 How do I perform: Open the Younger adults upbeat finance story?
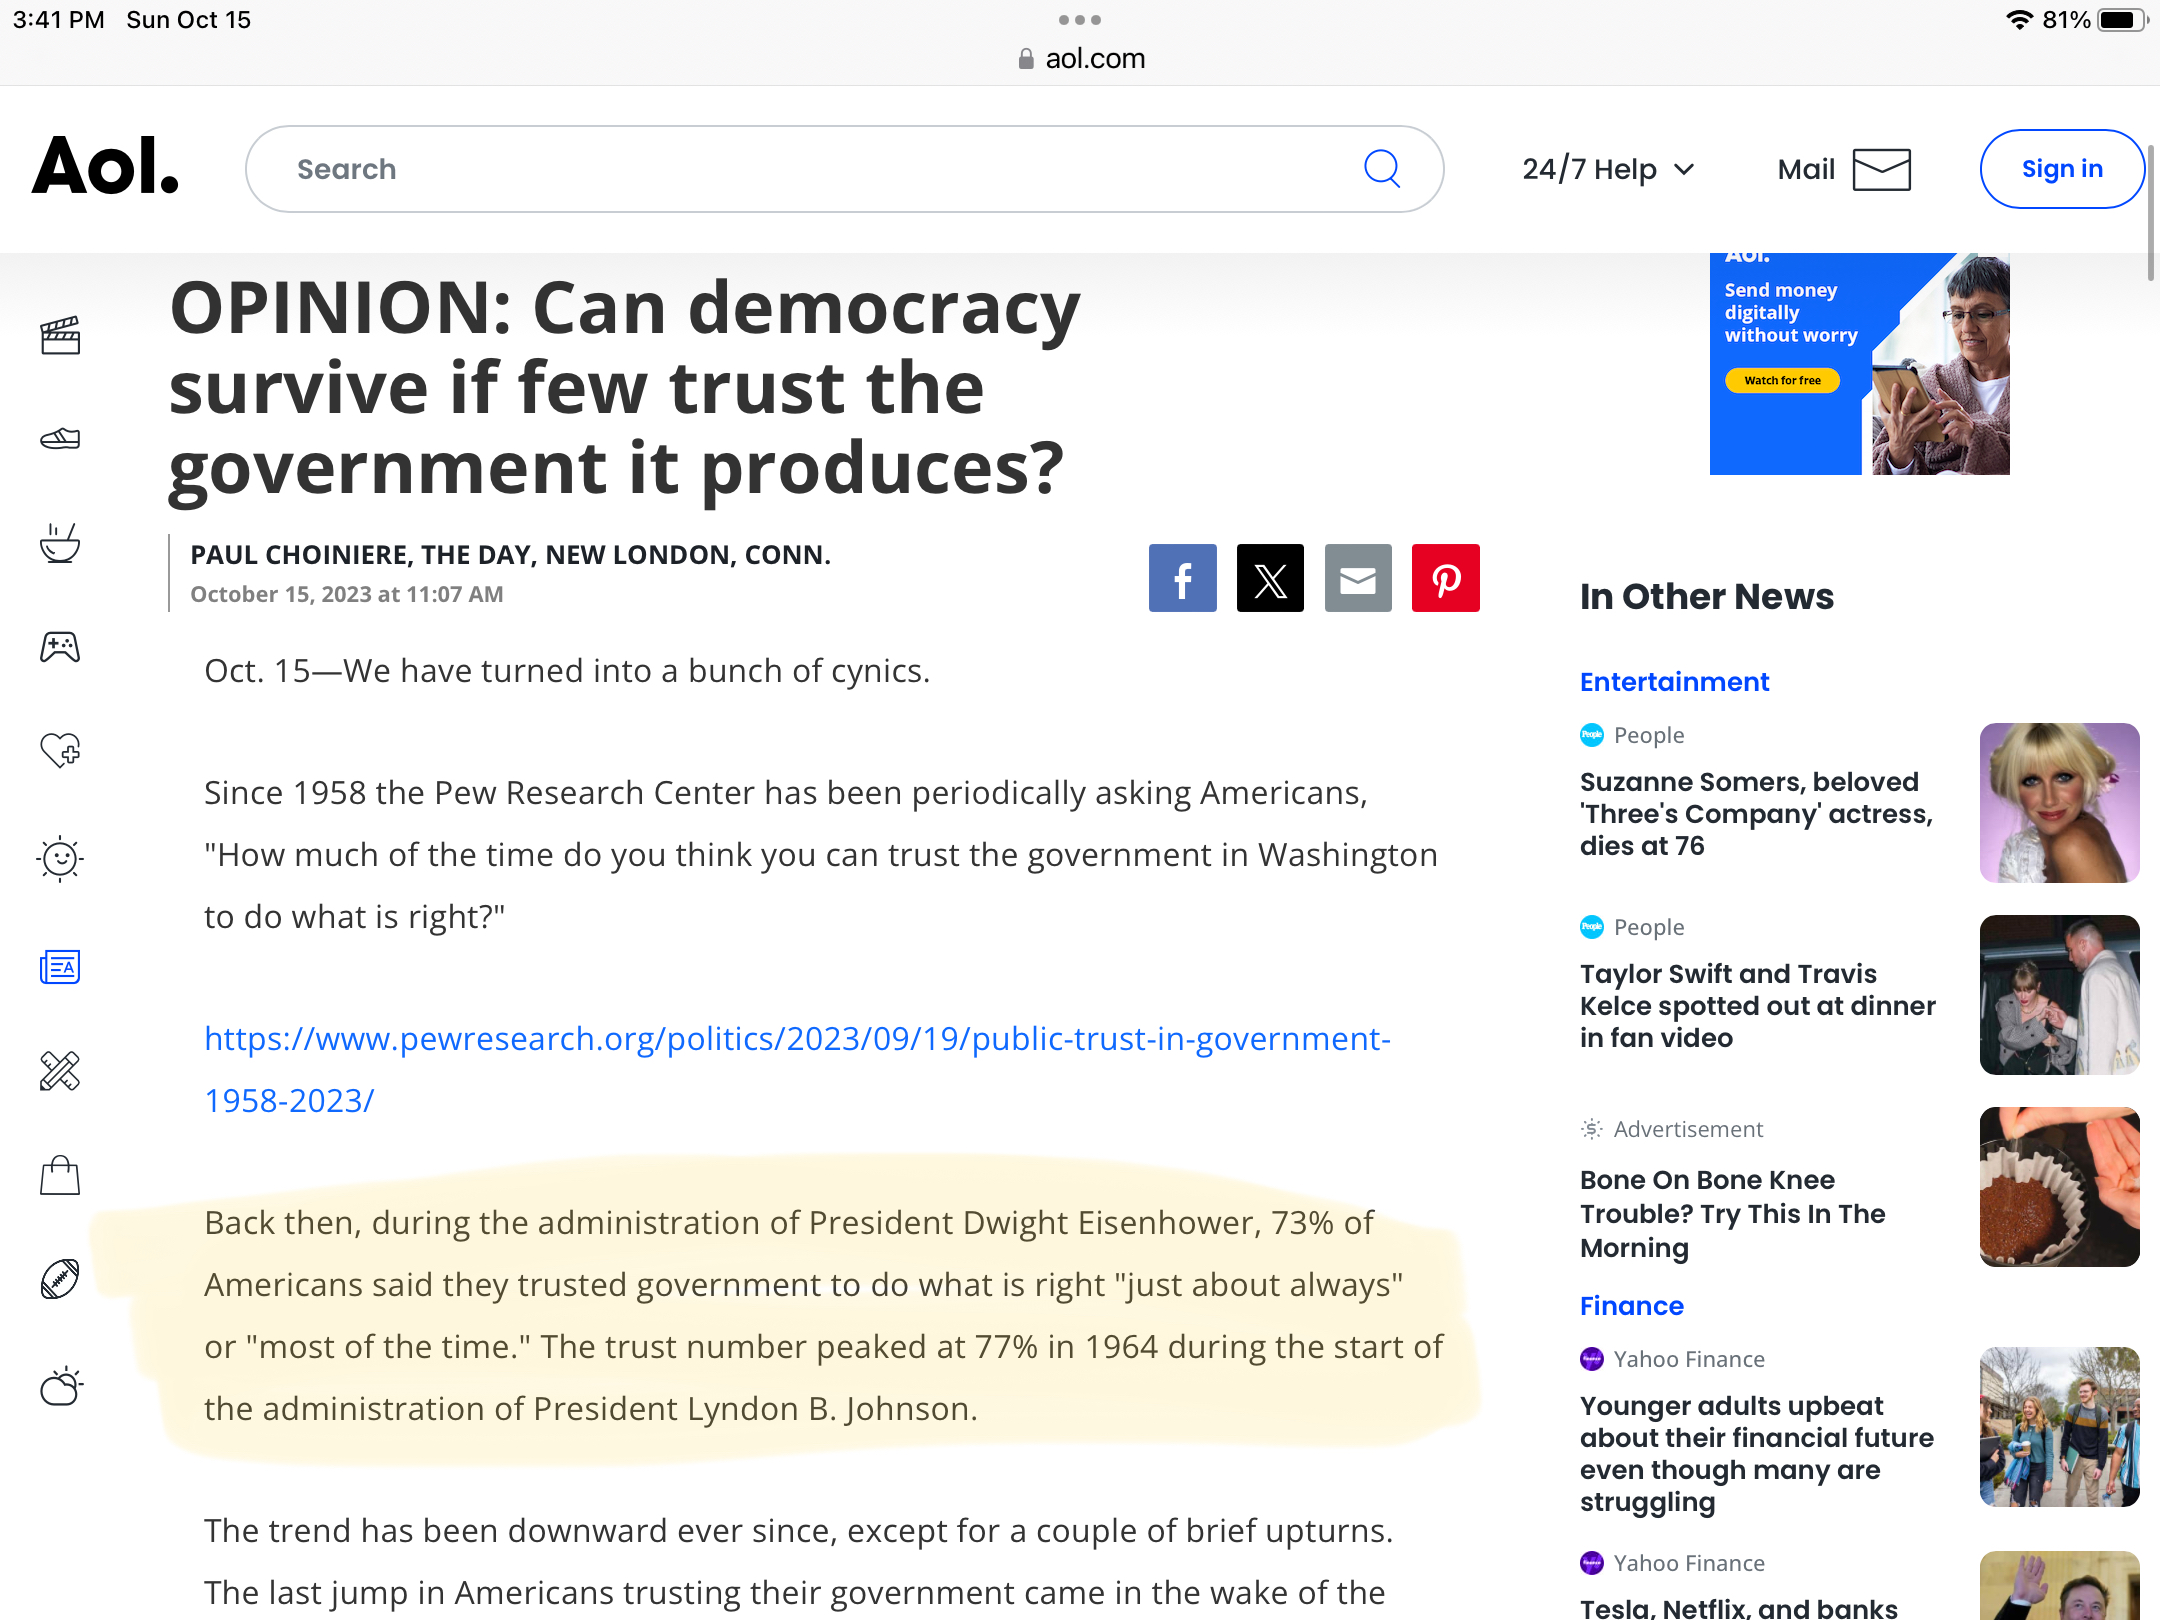pyautogui.click(x=1757, y=1454)
